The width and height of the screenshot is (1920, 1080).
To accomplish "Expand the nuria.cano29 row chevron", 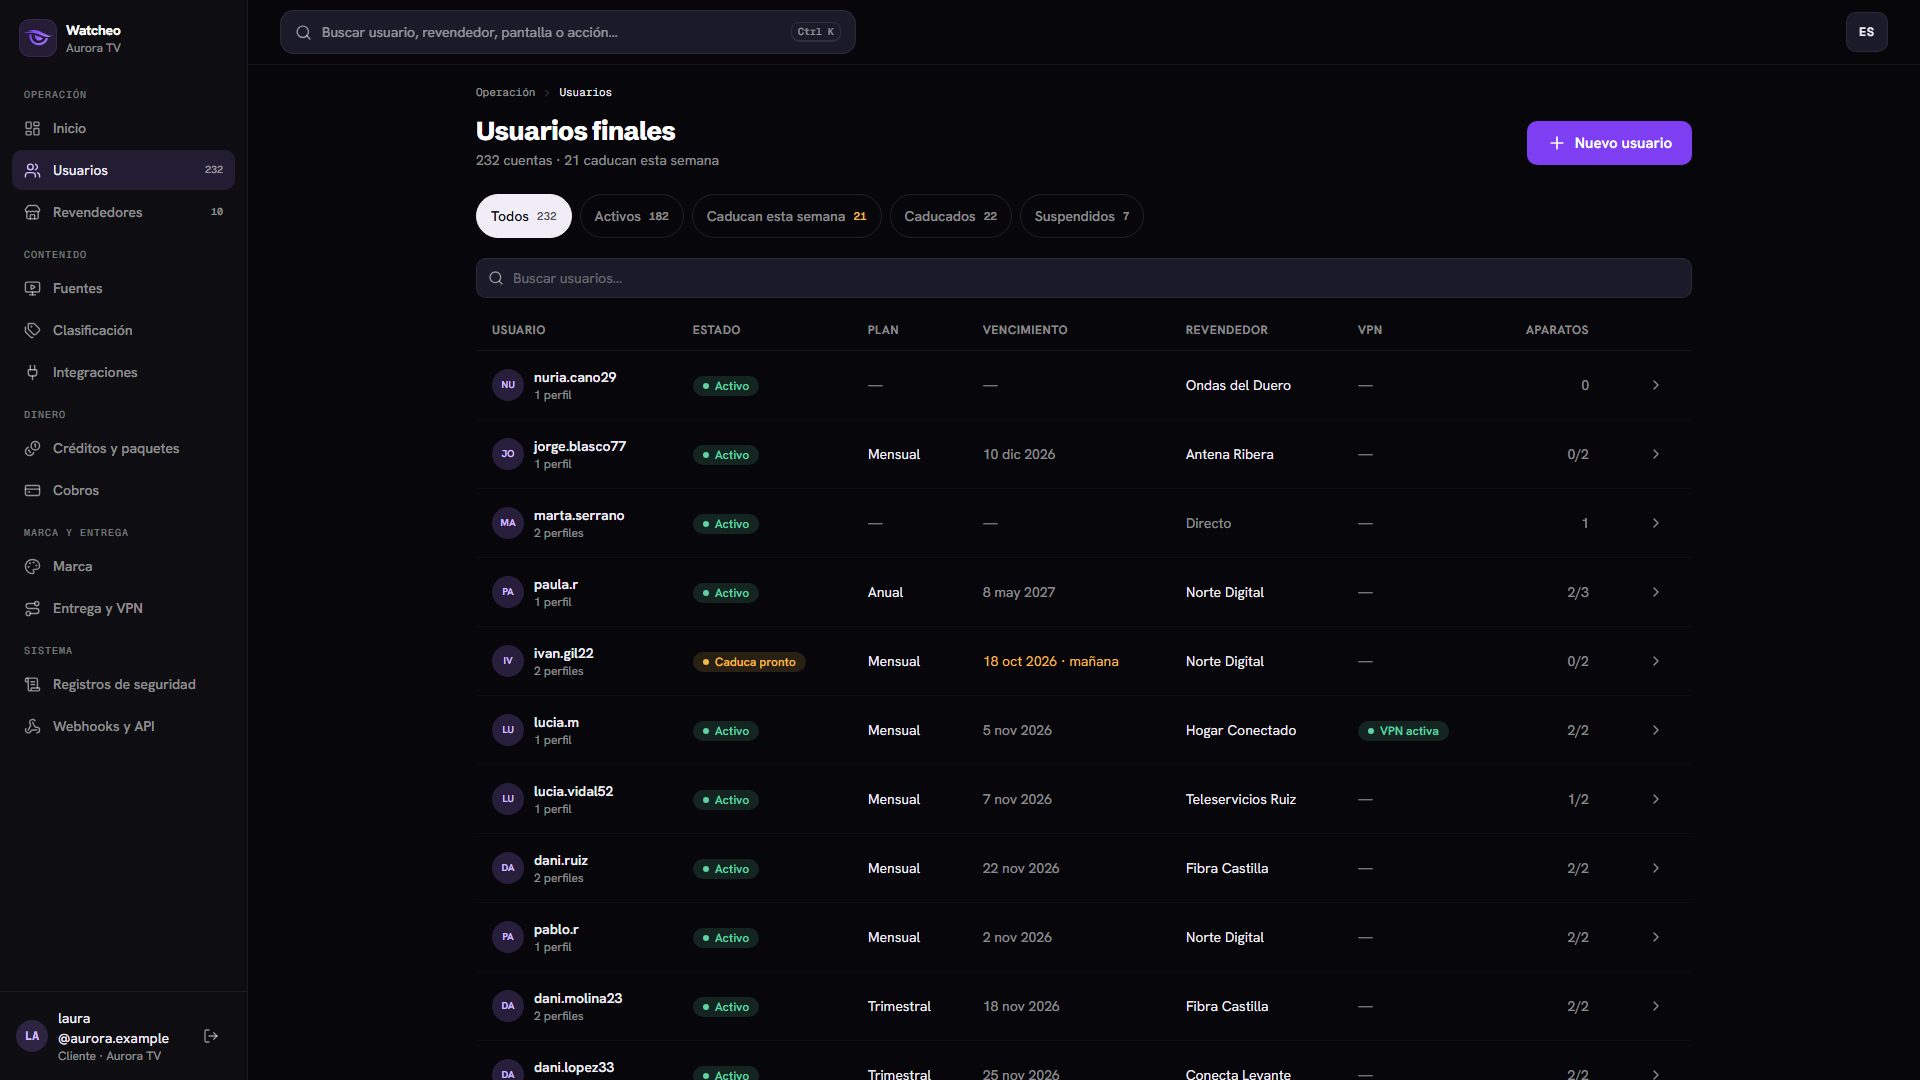I will pos(1656,385).
